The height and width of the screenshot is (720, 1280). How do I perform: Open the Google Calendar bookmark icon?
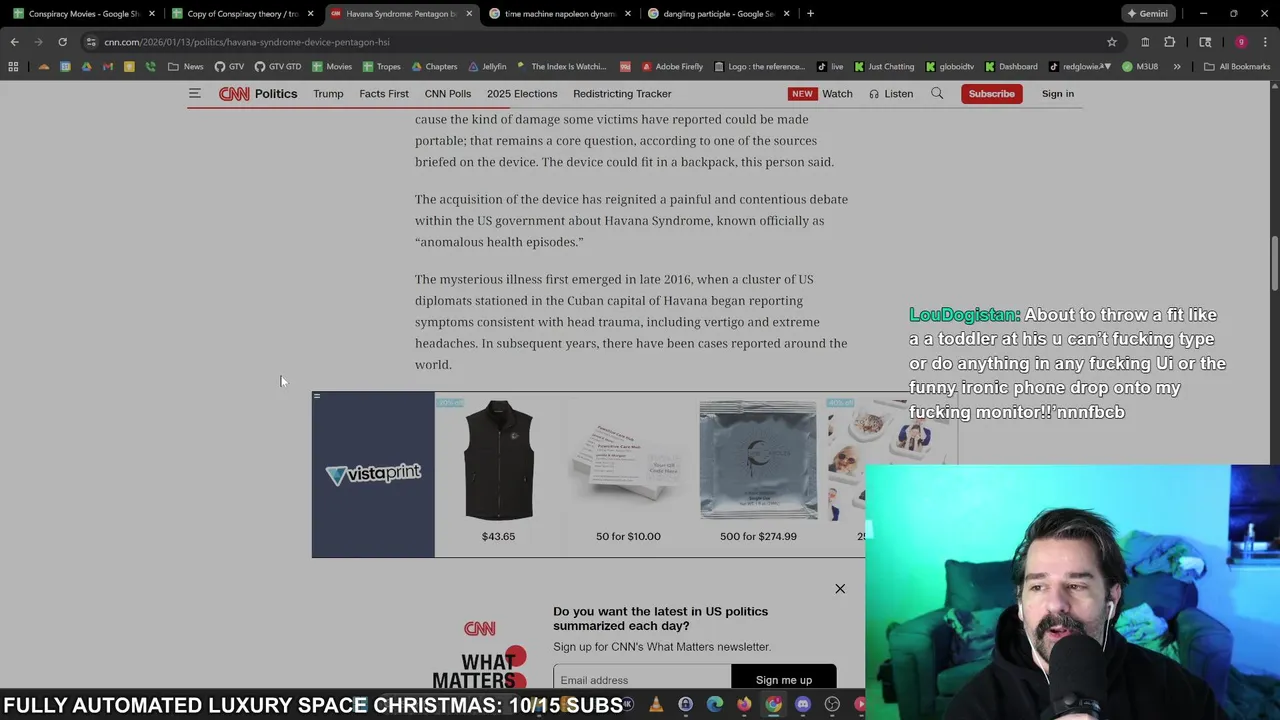click(65, 67)
